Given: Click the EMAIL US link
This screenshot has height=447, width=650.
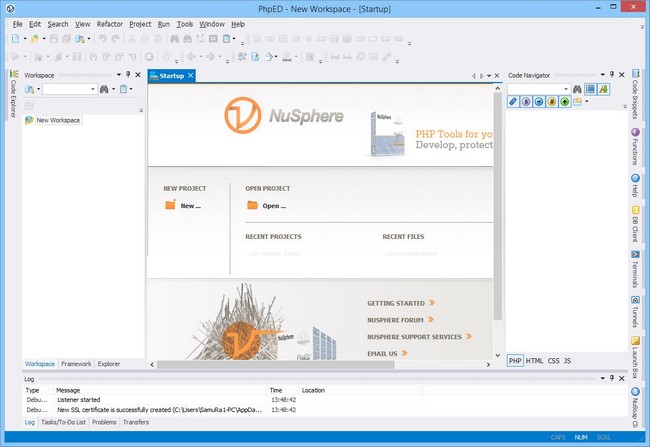Looking at the screenshot, I should (387, 354).
